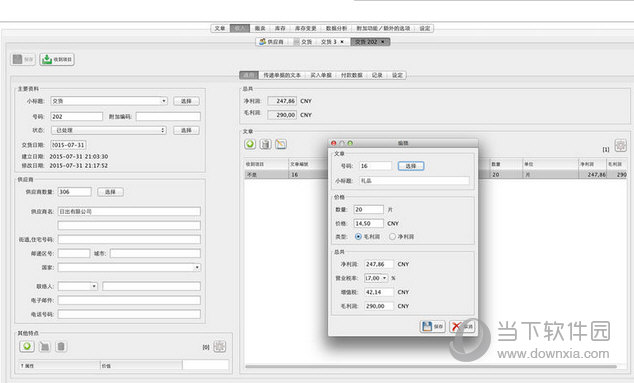Viewport: 634px width, 383px height.
Task: Click the disabled save icon in top toolbar
Action: pos(23,59)
